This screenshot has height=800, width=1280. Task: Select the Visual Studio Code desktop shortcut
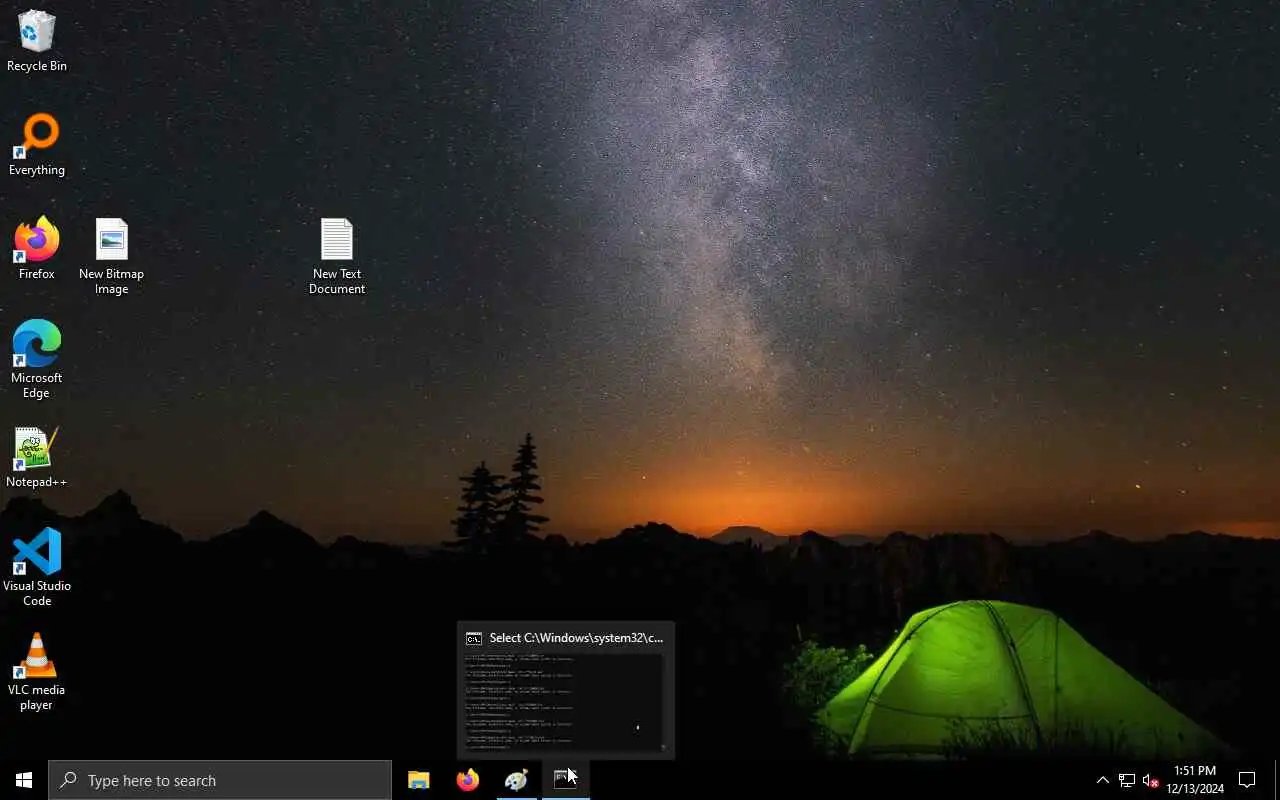37,568
